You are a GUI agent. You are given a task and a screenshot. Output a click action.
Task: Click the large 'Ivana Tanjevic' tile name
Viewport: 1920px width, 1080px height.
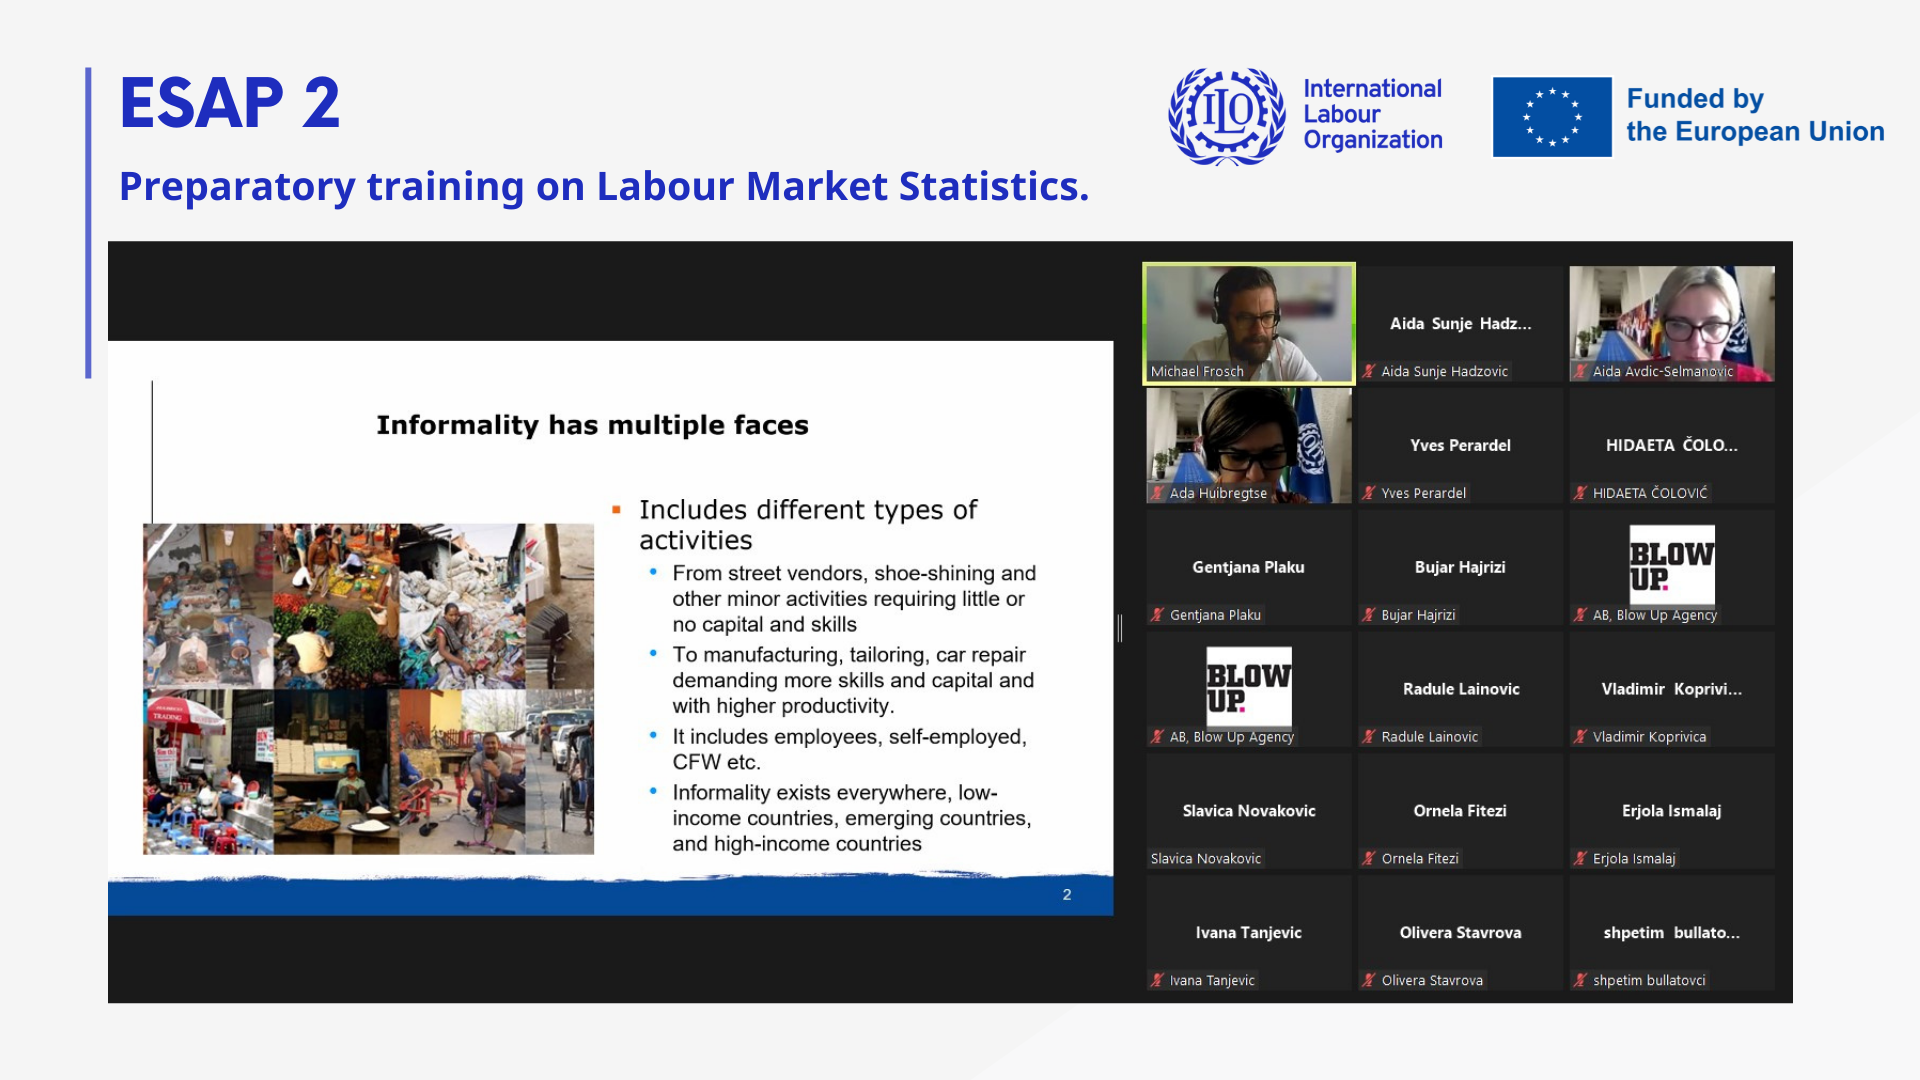(x=1249, y=934)
